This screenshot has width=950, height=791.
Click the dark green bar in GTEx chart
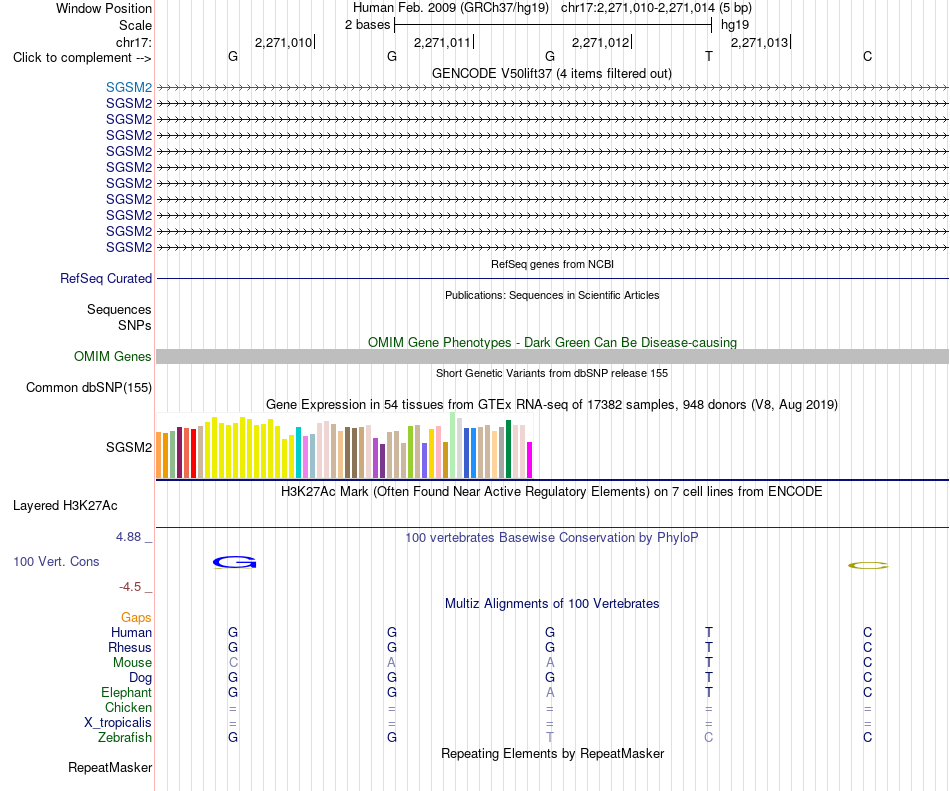tap(508, 449)
